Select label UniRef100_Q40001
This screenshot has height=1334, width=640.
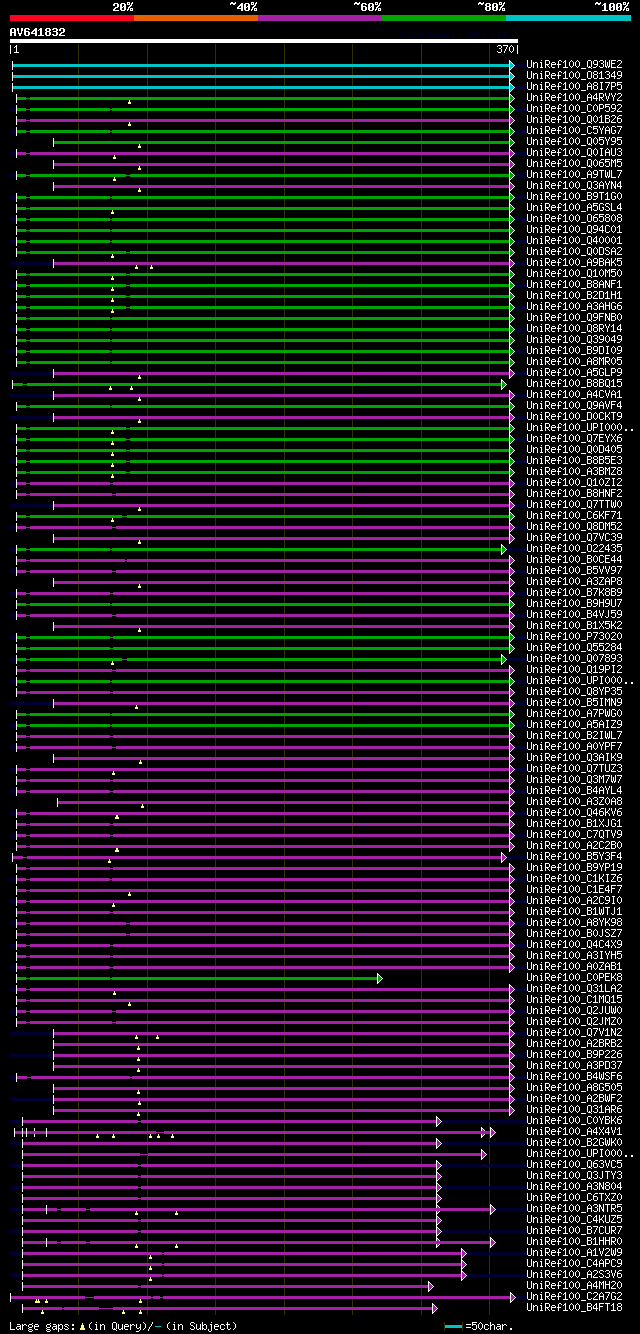(x=574, y=241)
